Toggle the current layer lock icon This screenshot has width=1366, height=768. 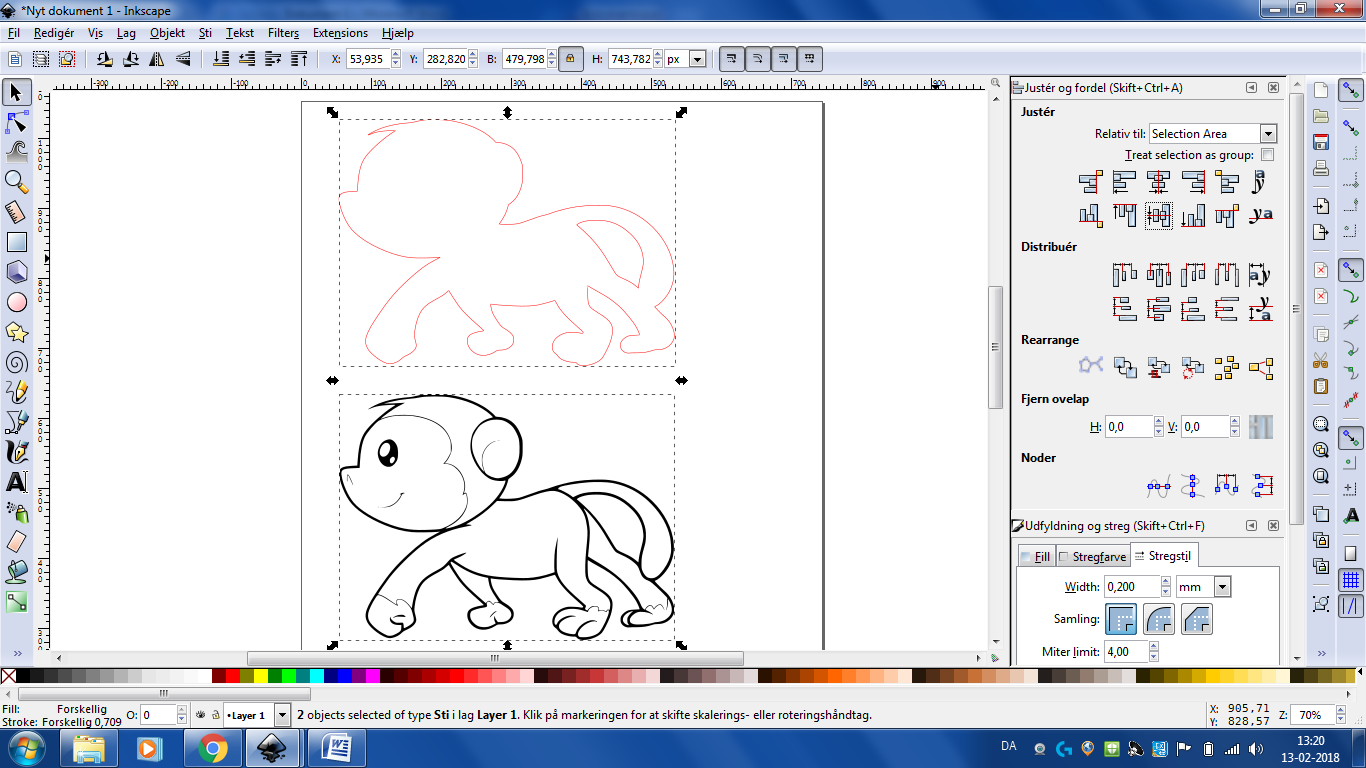click(x=215, y=715)
